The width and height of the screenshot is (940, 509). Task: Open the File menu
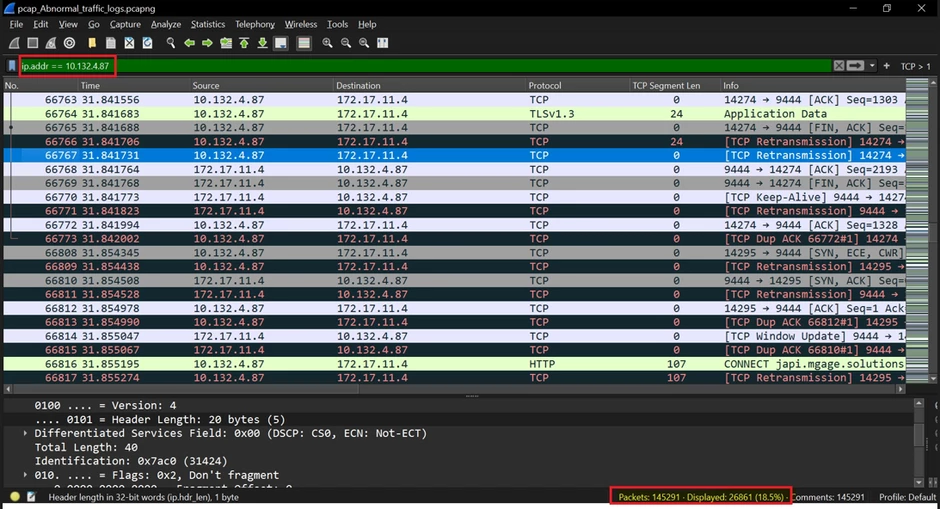16,24
